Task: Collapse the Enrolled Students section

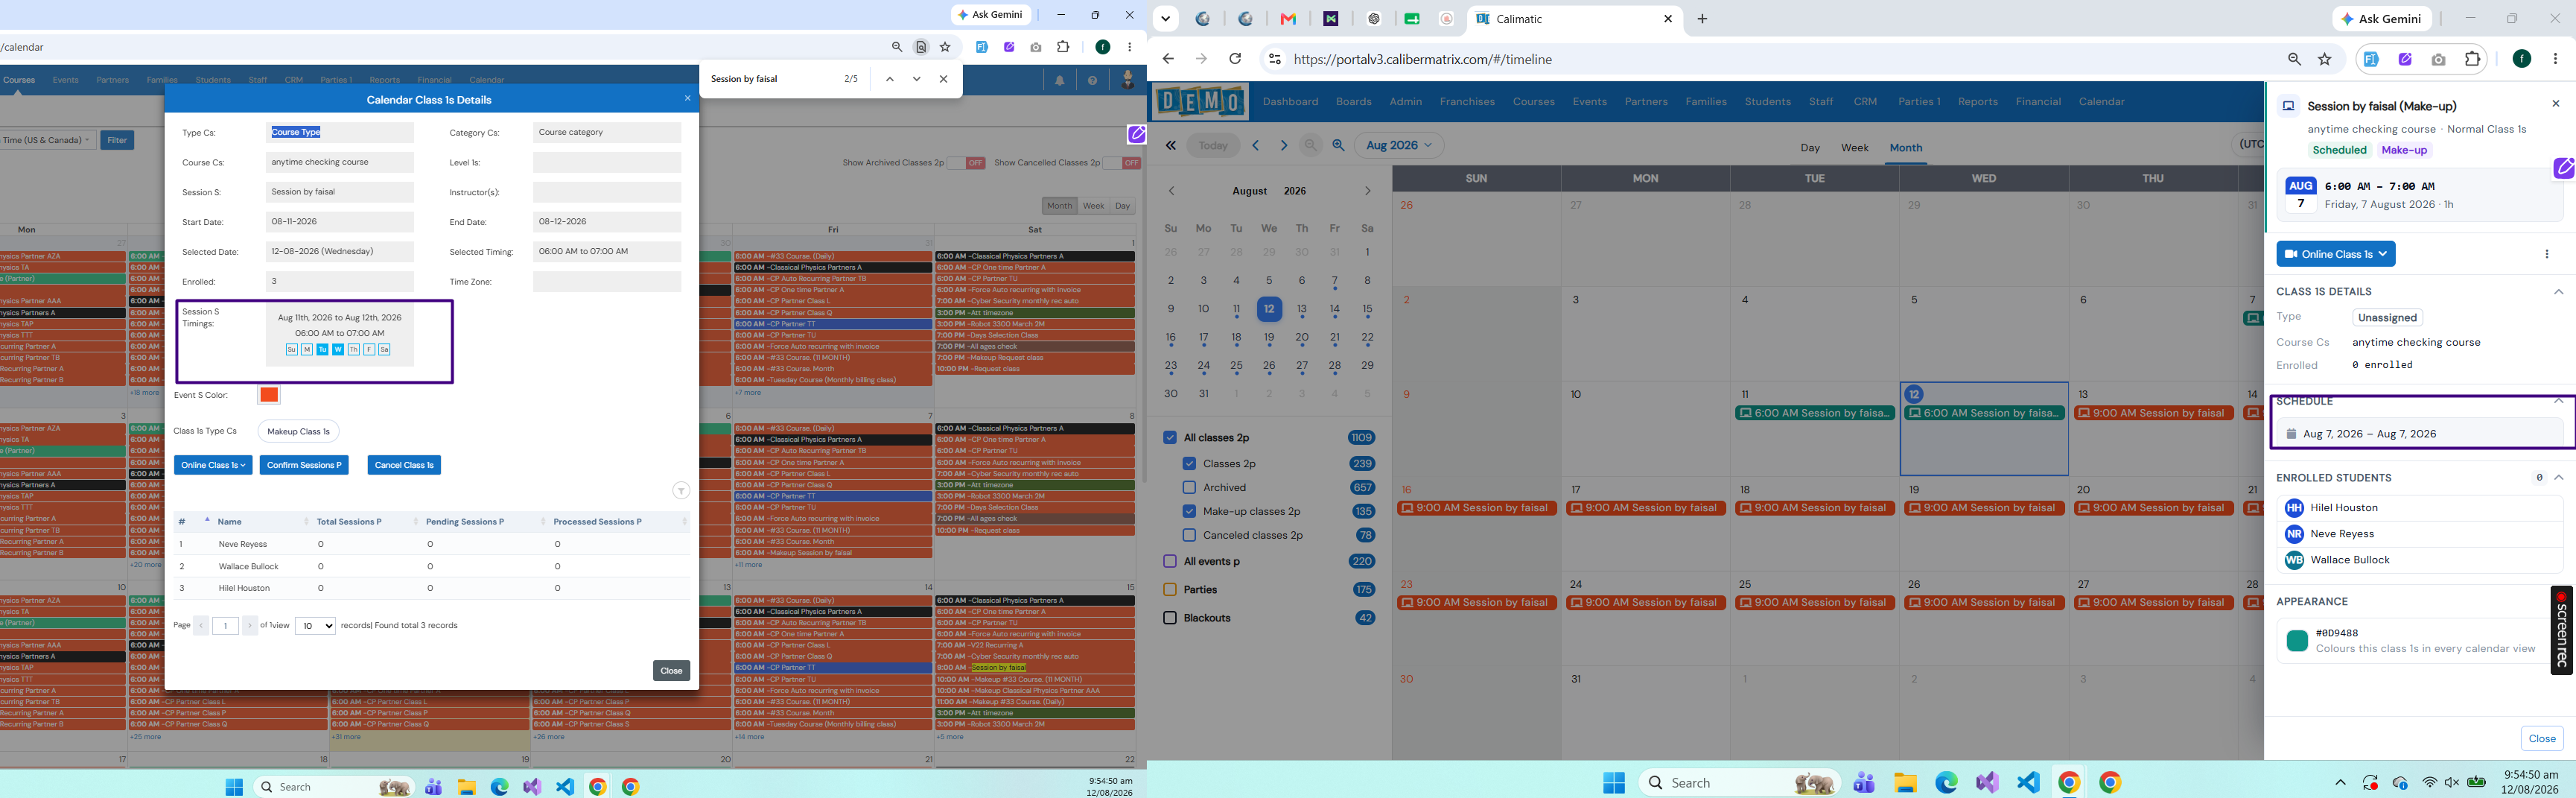Action: click(x=2558, y=478)
